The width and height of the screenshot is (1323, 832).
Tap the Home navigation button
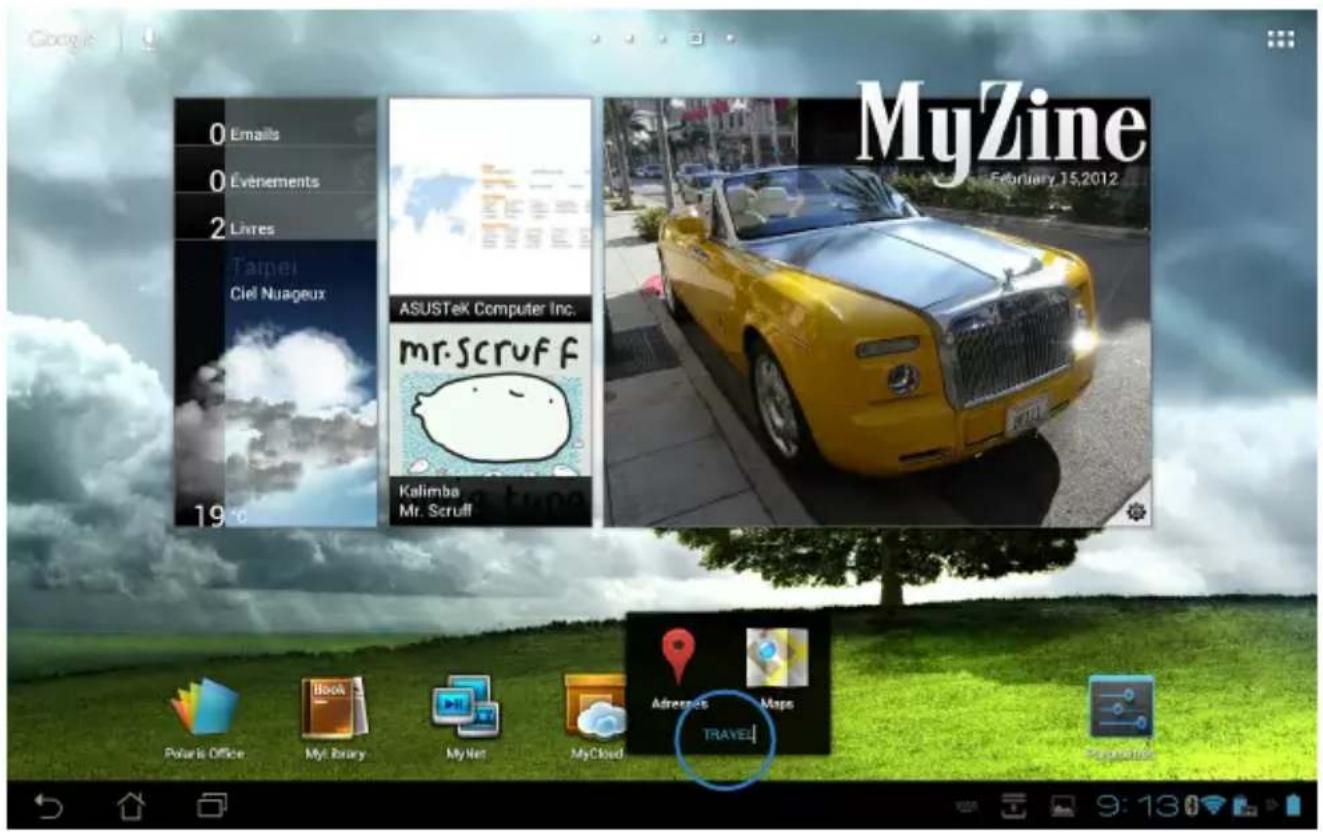[130, 804]
